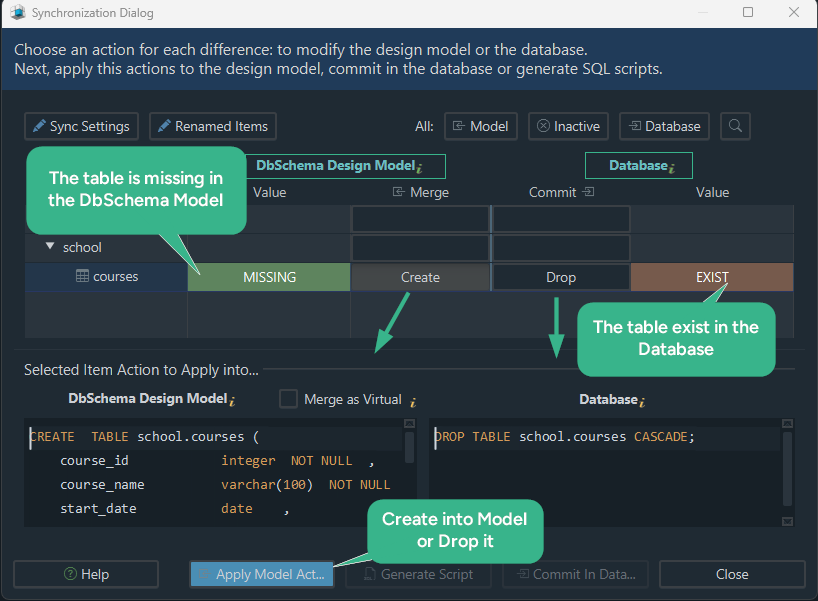Click the DROP script scroll-down arrow
The height and width of the screenshot is (601, 818).
click(x=787, y=521)
